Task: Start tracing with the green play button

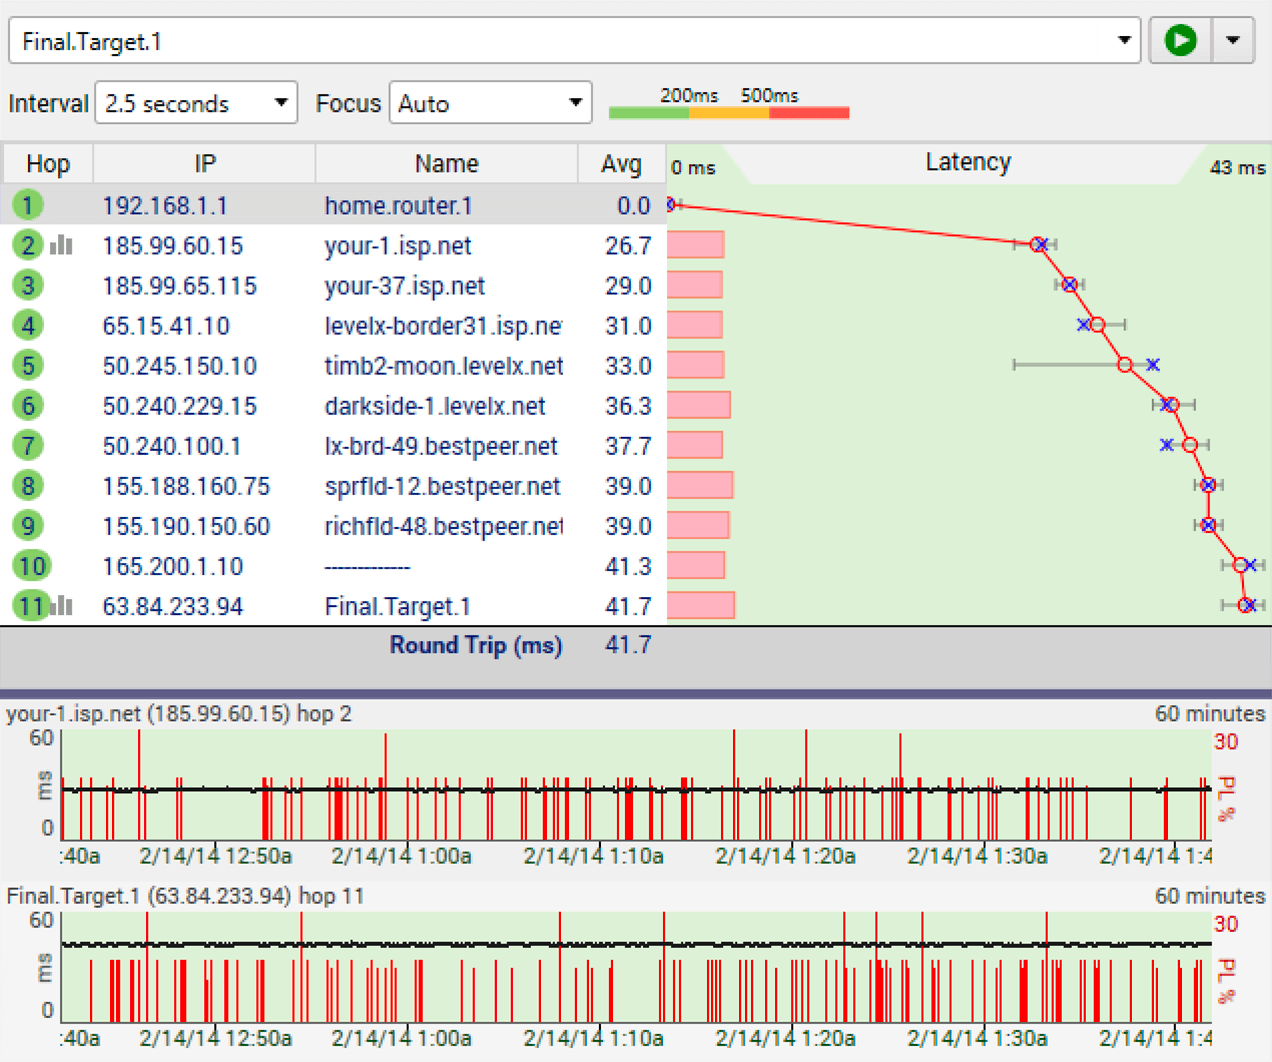Action: pyautogui.click(x=1180, y=40)
